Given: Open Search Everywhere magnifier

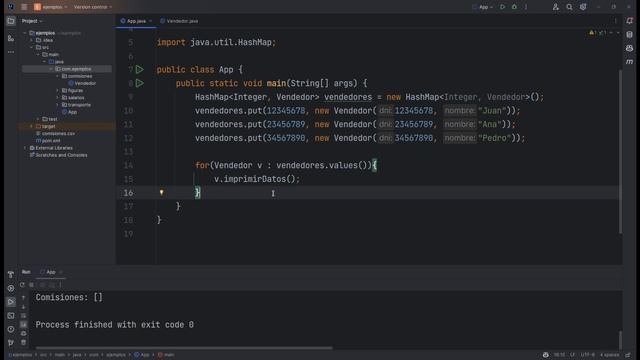Looking at the screenshot, I should point(569,7).
